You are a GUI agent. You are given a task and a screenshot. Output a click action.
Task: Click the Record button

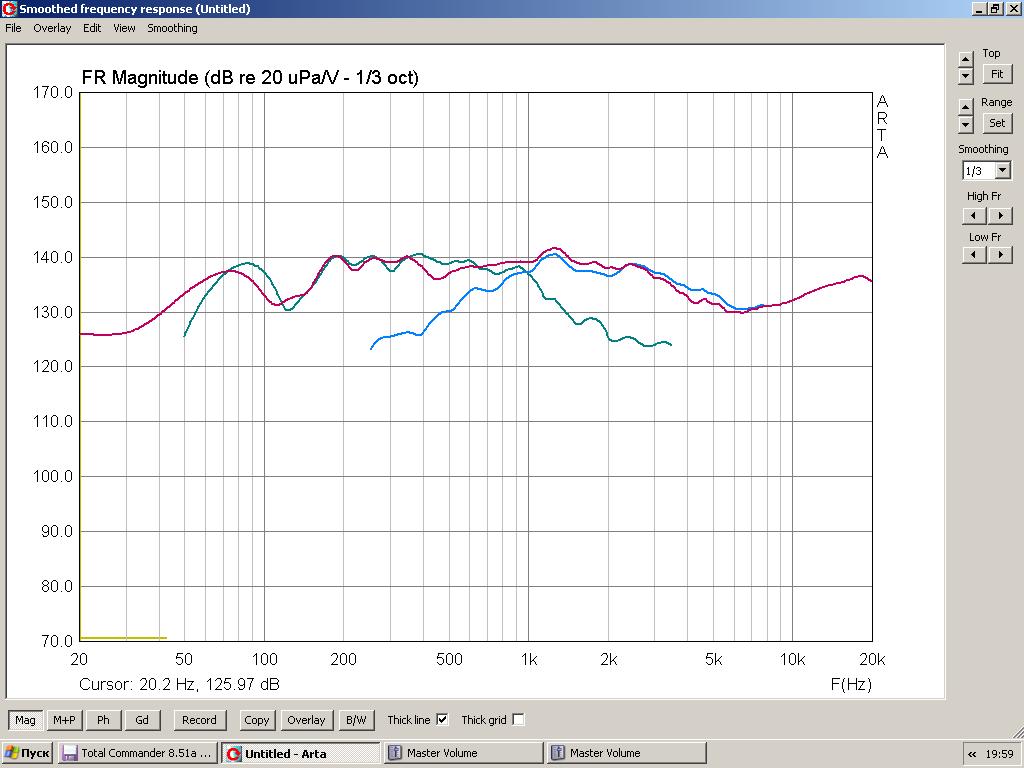click(x=199, y=720)
